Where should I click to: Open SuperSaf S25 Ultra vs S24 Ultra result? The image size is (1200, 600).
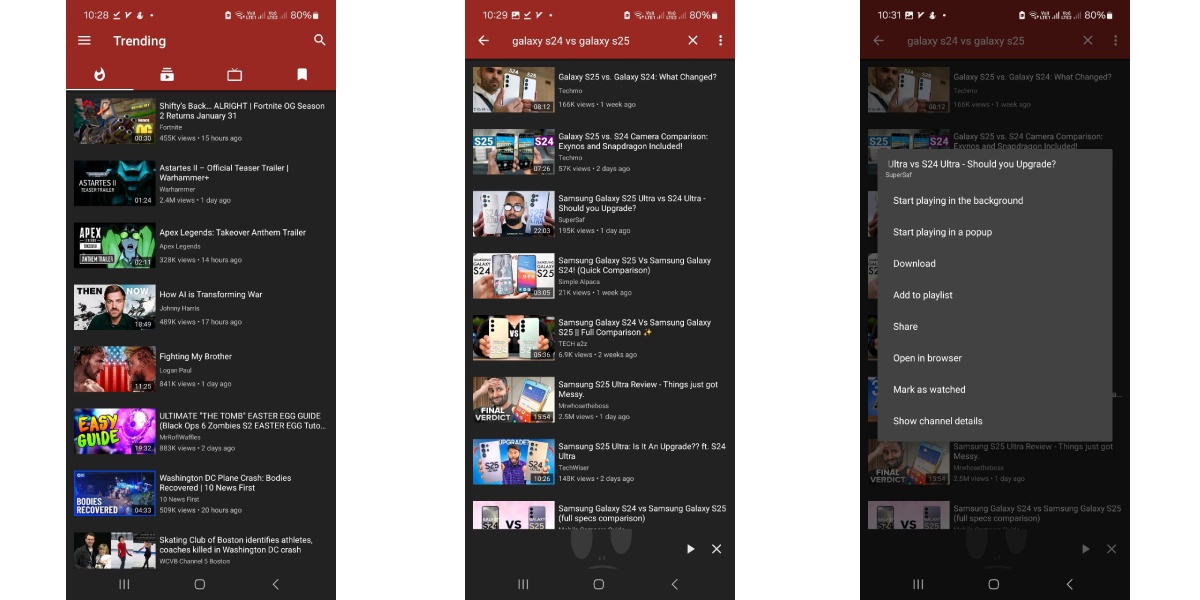[600, 214]
